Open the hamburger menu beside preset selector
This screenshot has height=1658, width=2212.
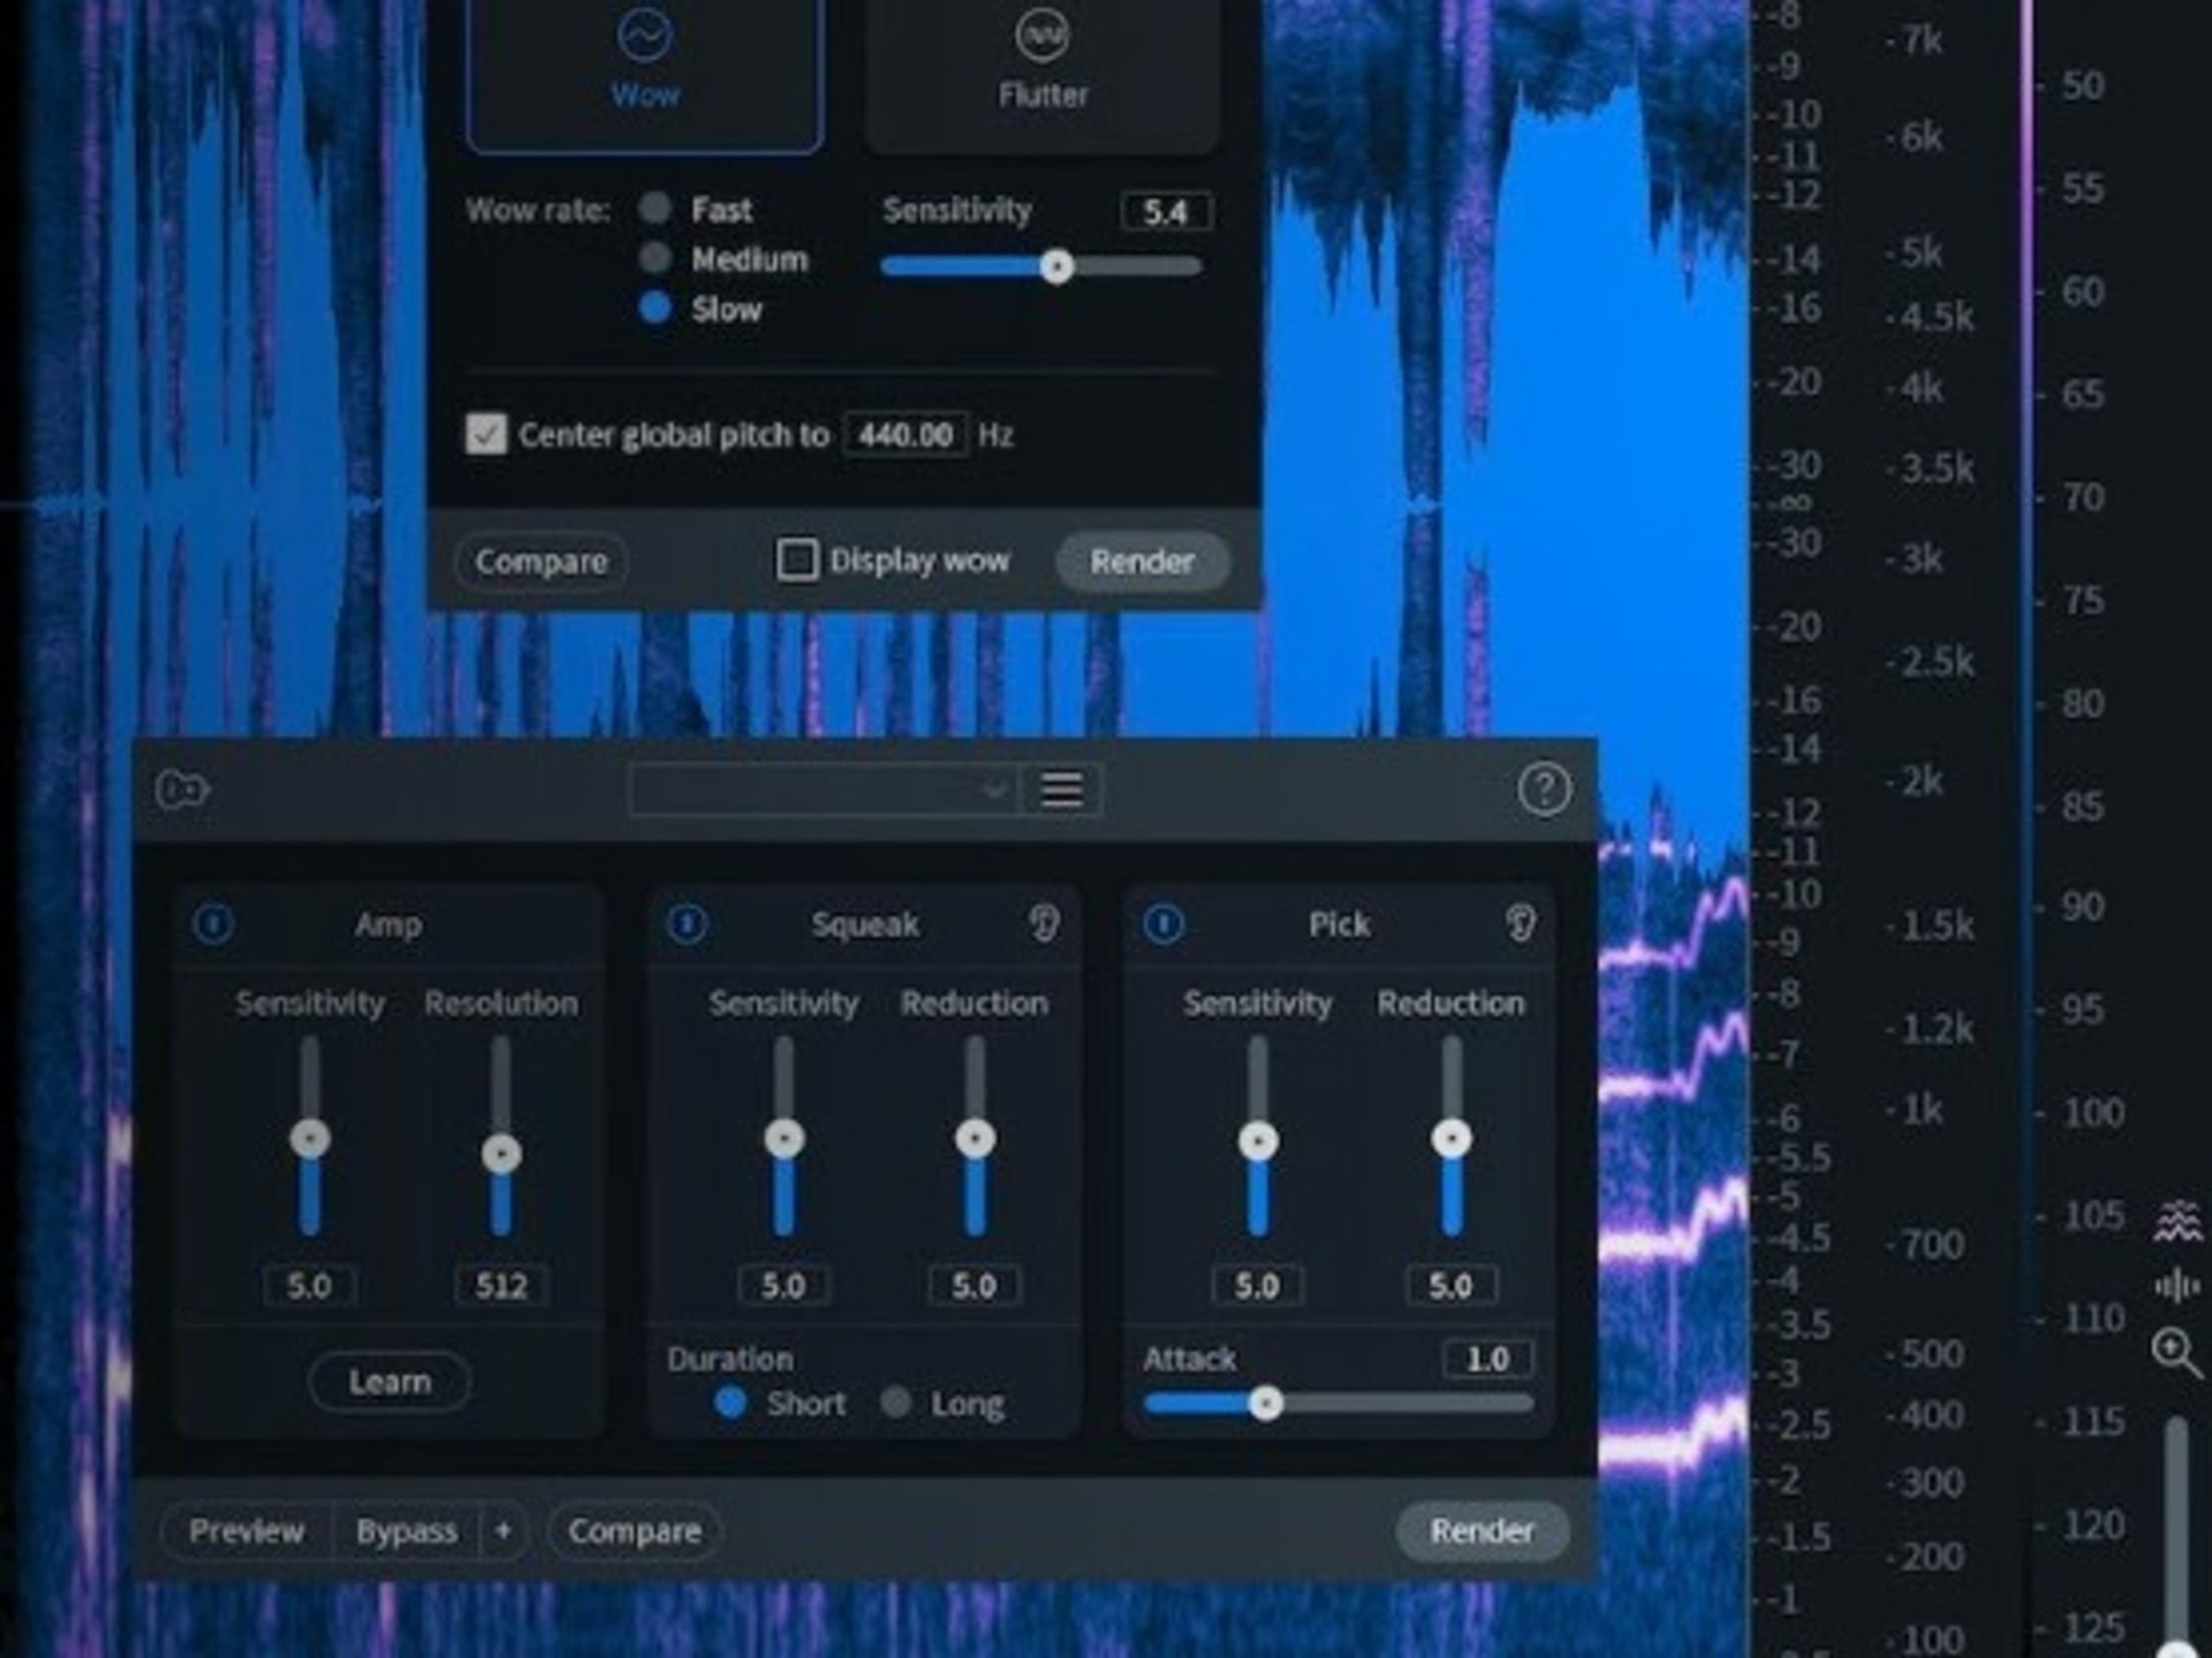click(1062, 790)
